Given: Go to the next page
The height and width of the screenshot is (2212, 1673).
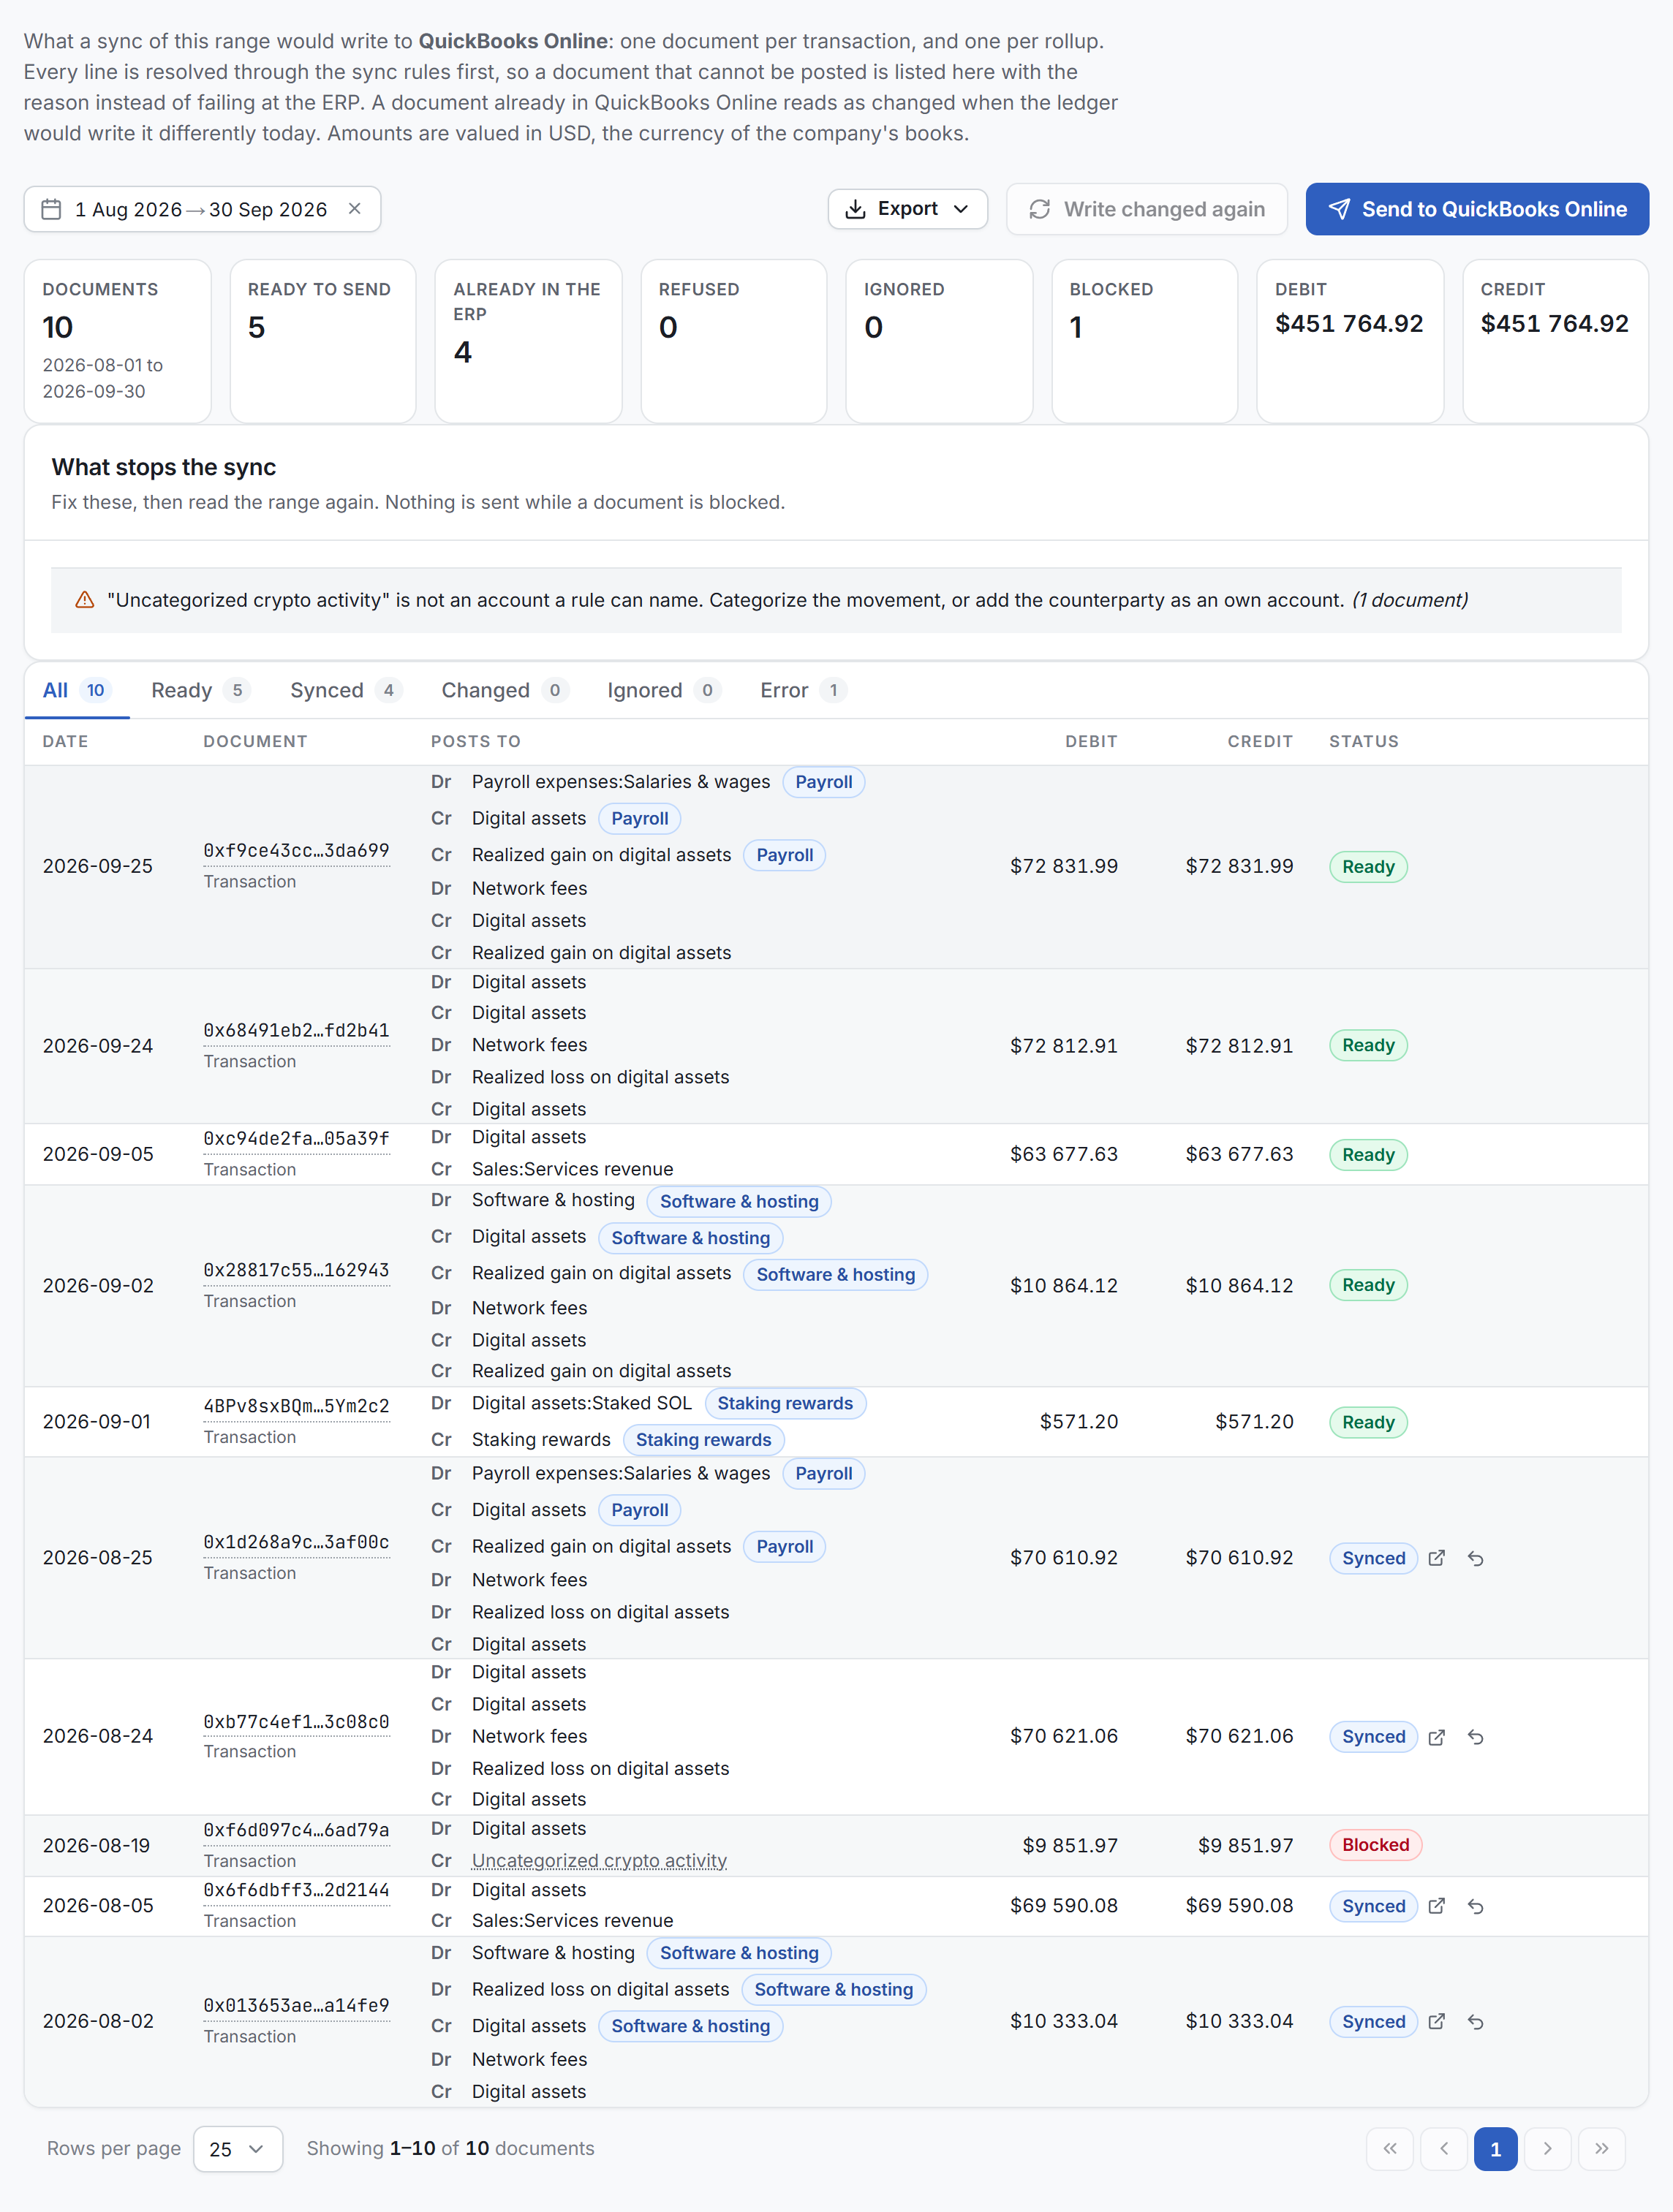Looking at the screenshot, I should [1548, 2149].
